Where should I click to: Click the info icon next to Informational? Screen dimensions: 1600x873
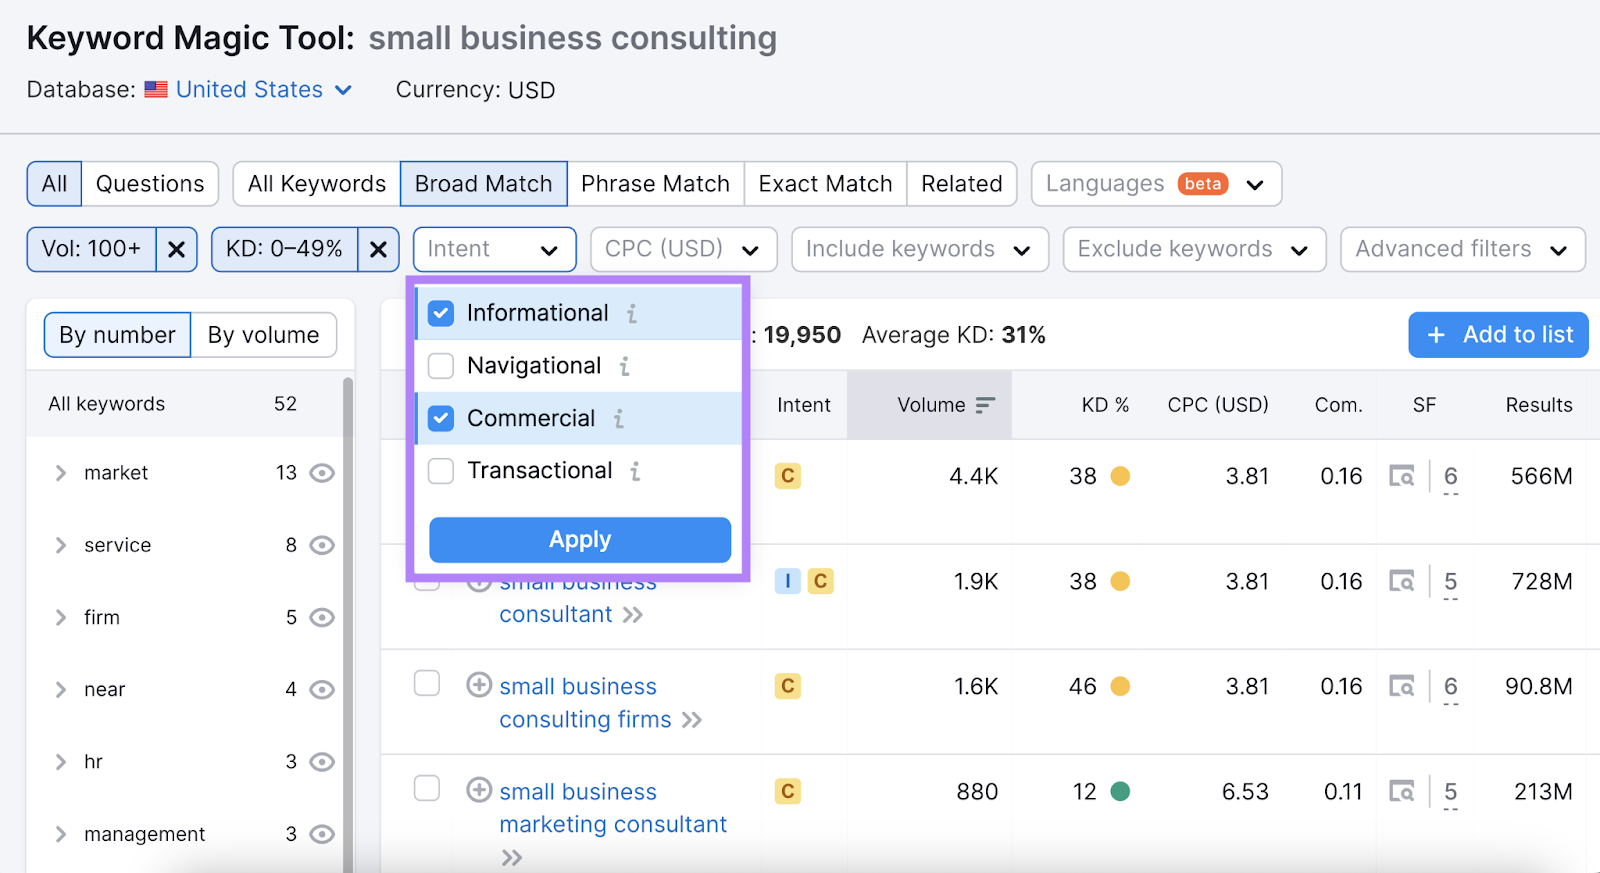click(632, 314)
